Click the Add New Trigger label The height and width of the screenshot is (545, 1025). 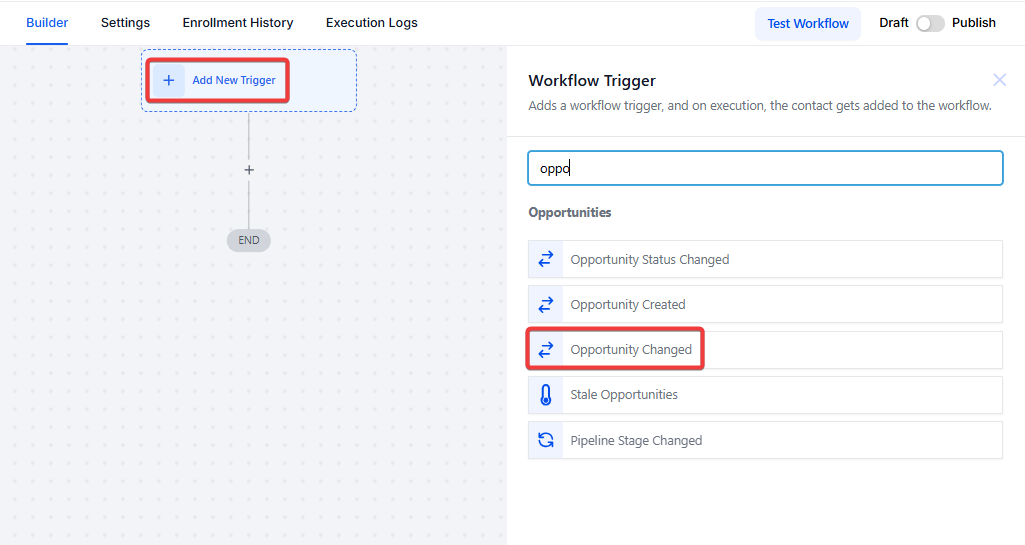(x=234, y=80)
